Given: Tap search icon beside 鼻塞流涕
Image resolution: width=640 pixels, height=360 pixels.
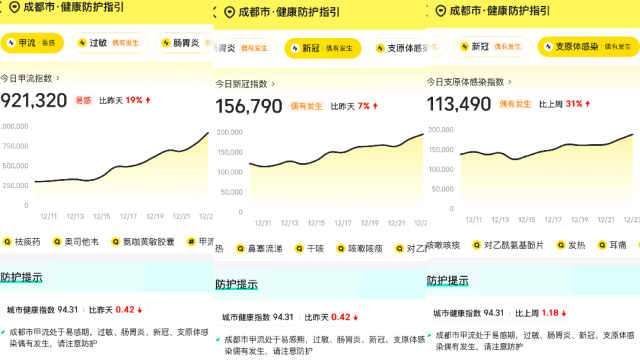Looking at the screenshot, I should (x=240, y=248).
